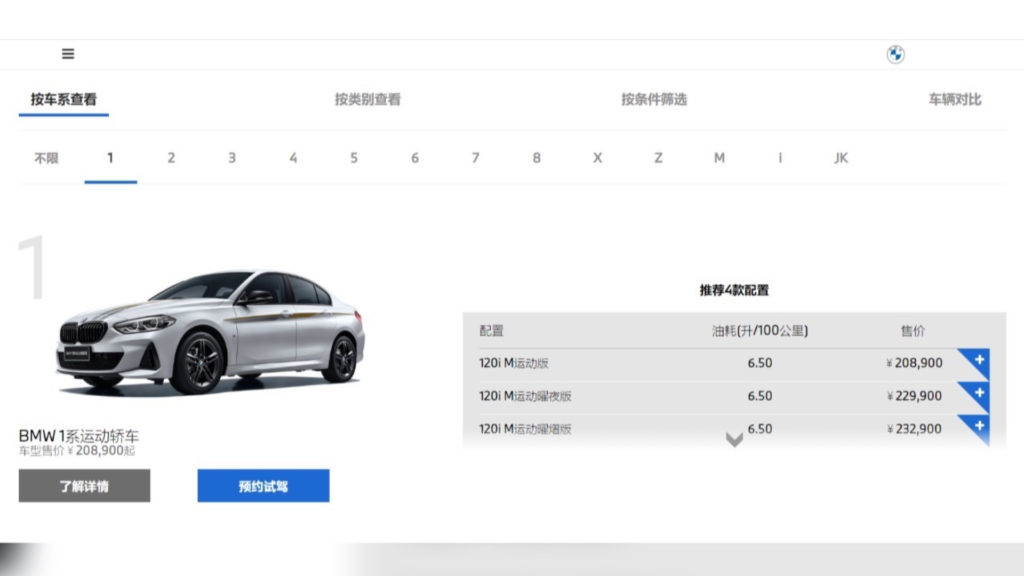Click the BMW 1系运动轿车 title
The image size is (1024, 576).
[78, 436]
